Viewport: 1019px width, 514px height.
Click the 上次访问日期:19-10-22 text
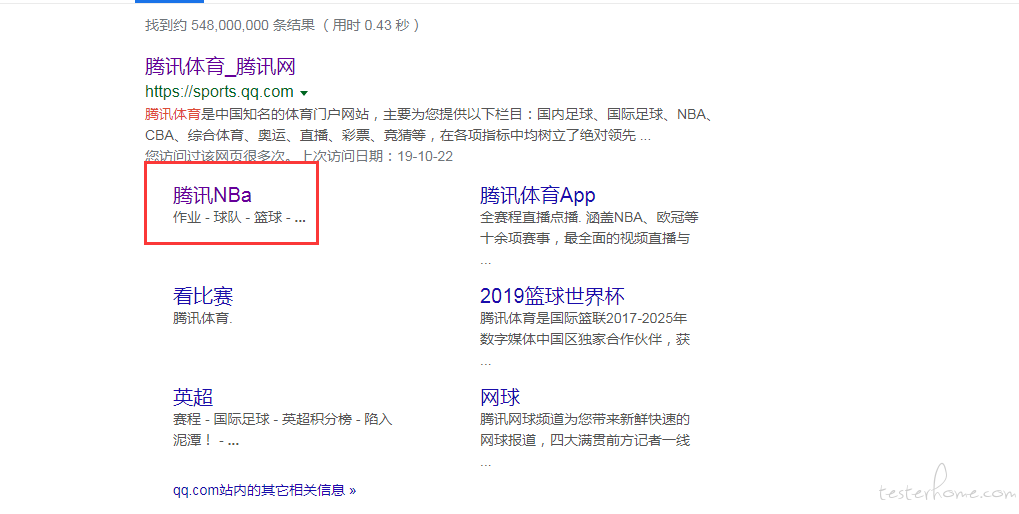click(x=376, y=157)
